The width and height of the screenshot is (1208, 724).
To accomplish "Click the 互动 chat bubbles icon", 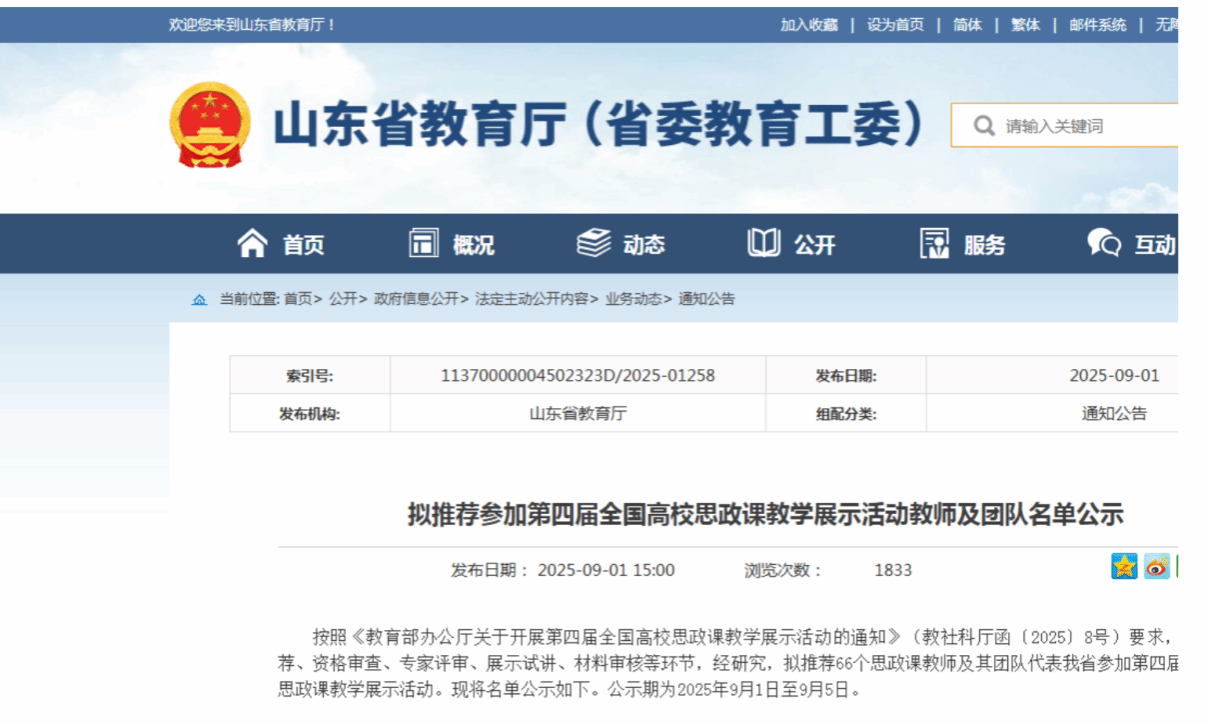I will coord(1104,243).
